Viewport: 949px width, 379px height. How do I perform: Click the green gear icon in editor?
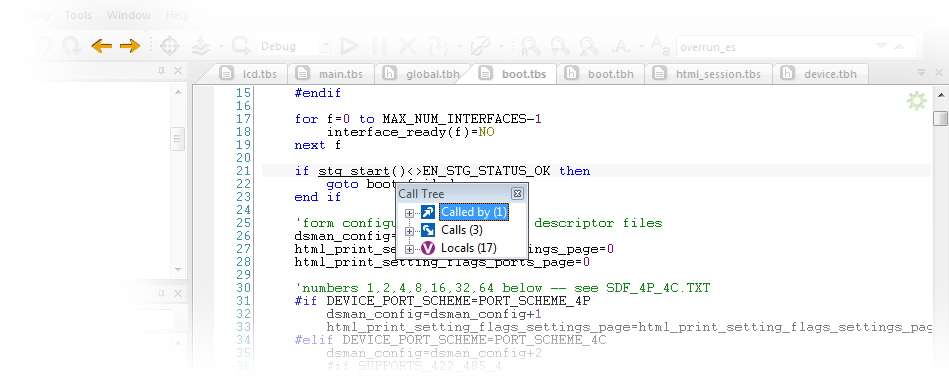(917, 101)
